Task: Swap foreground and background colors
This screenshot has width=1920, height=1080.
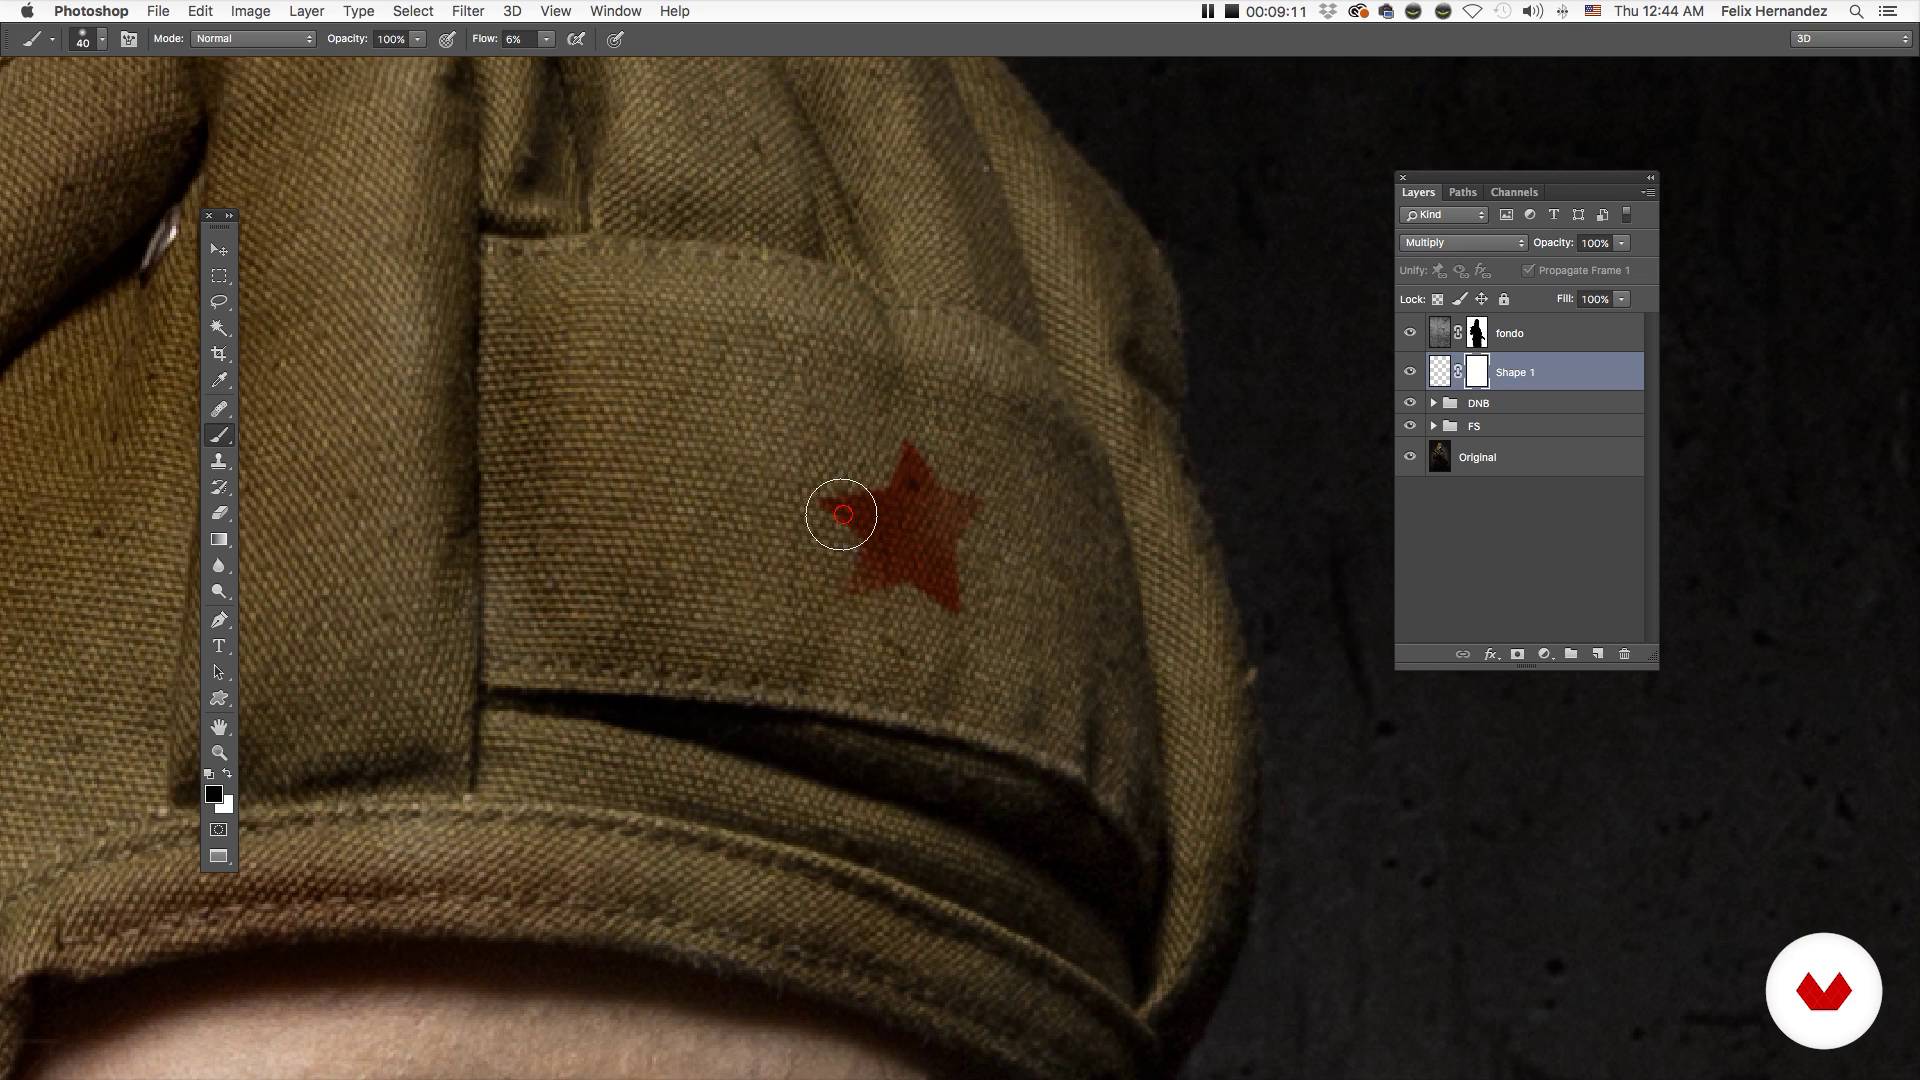Action: tap(228, 774)
